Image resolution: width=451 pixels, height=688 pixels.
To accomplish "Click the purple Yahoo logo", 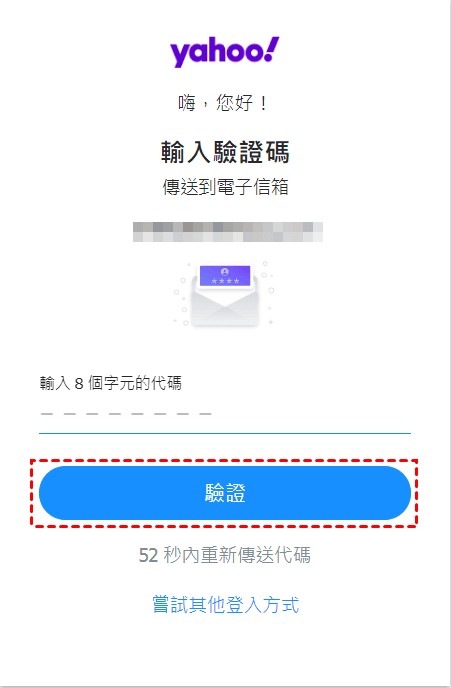I will pos(225,52).
